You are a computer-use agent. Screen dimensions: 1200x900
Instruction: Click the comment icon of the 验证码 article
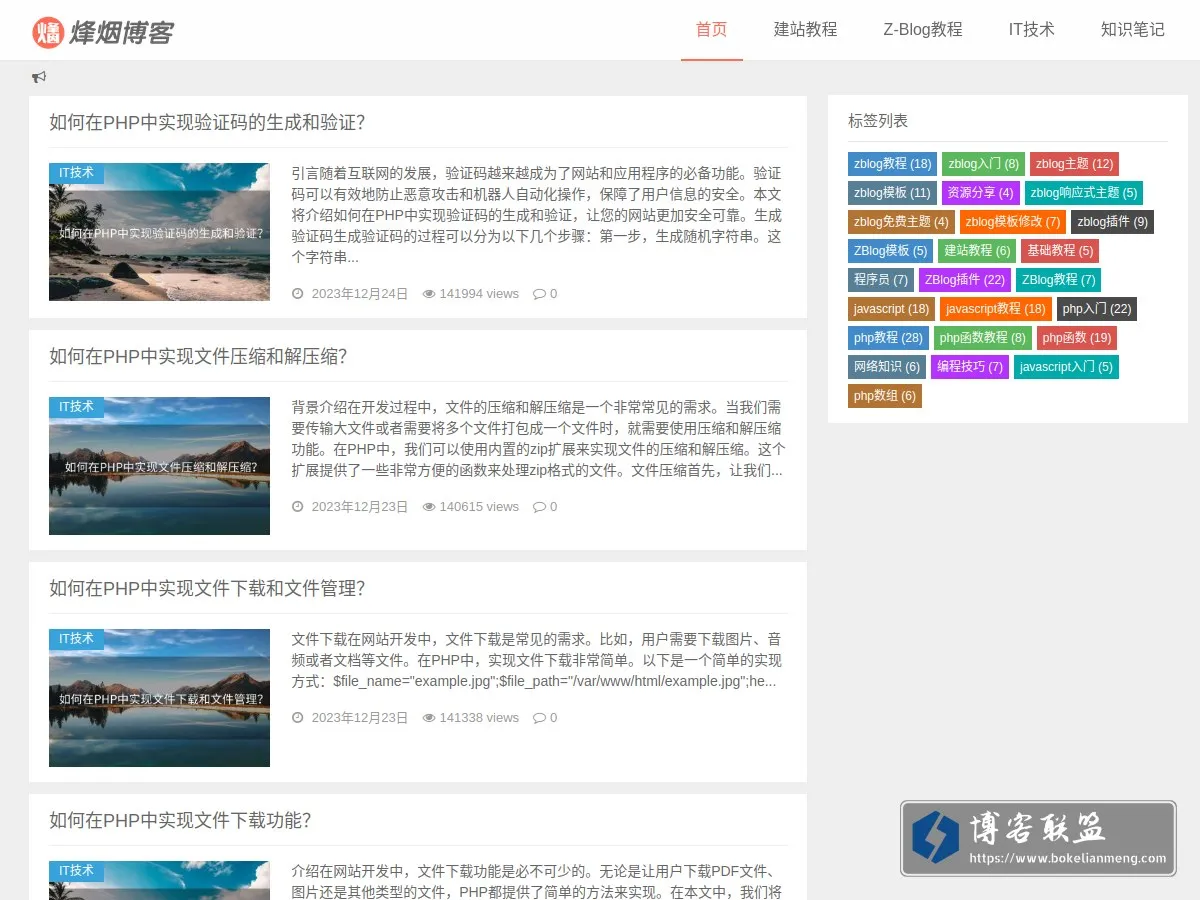539,294
